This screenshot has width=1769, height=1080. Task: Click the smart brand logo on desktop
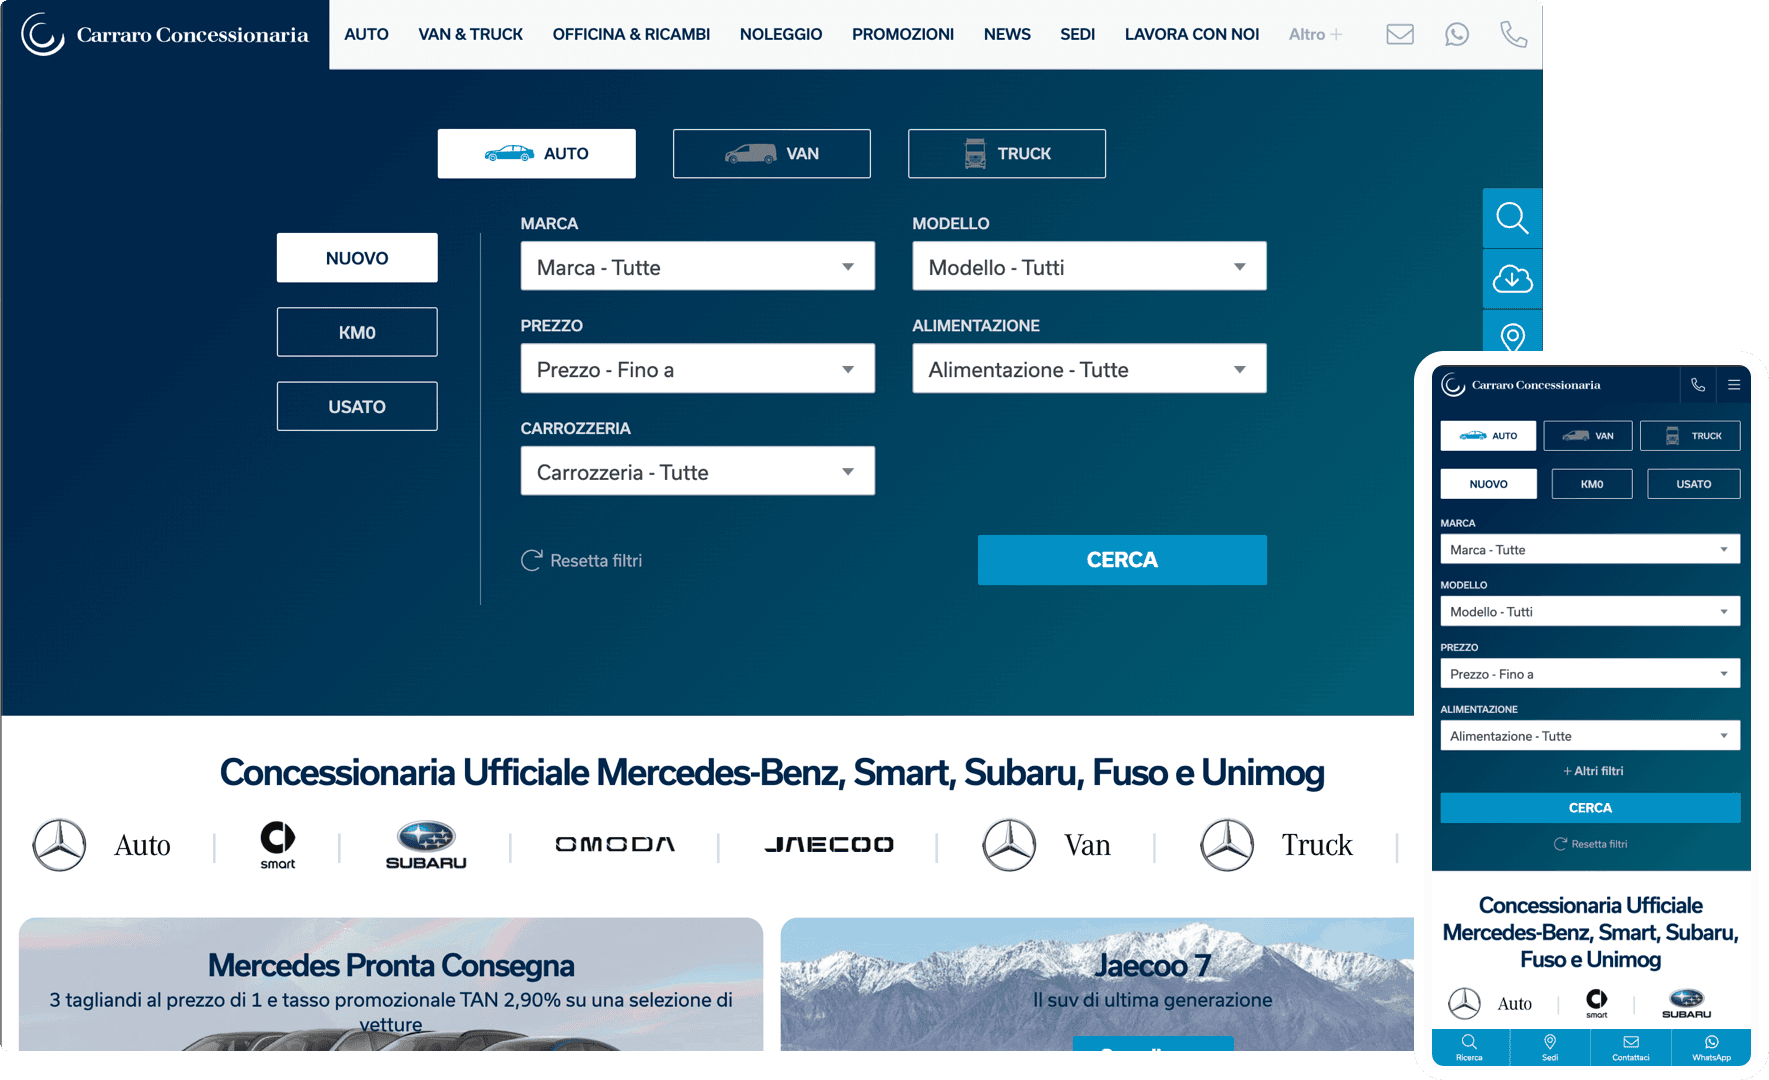278,845
